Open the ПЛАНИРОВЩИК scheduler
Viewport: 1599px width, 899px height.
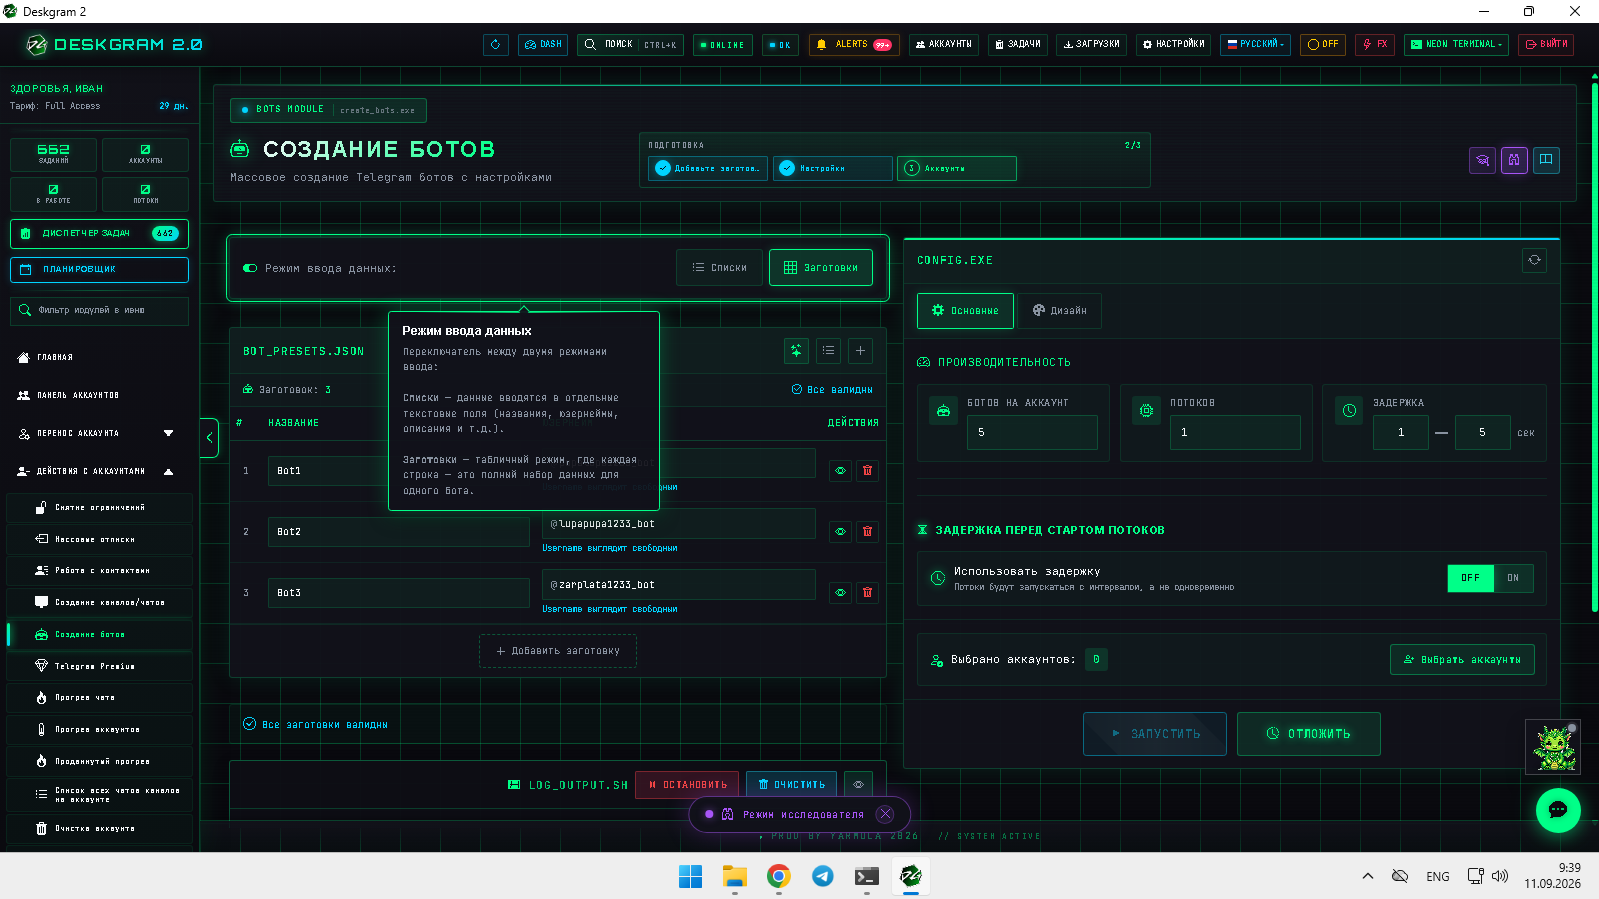coord(99,270)
